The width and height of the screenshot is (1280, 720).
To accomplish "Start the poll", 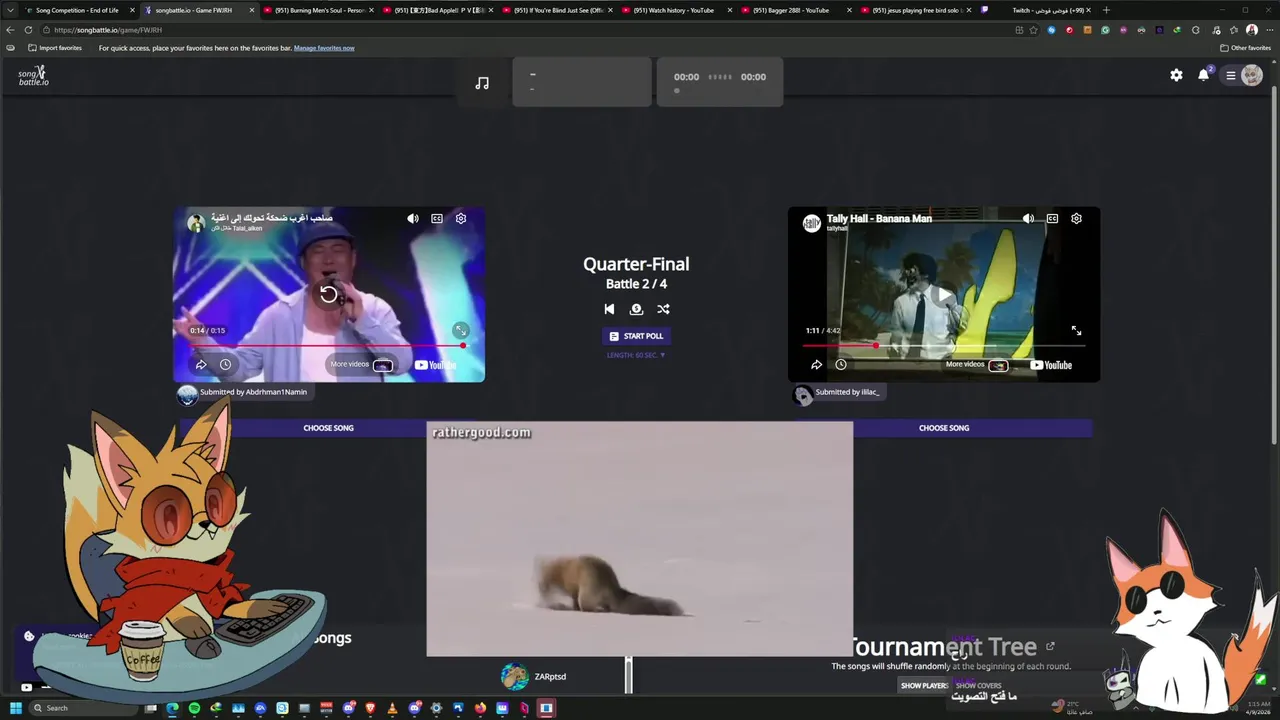I will click(x=636, y=336).
